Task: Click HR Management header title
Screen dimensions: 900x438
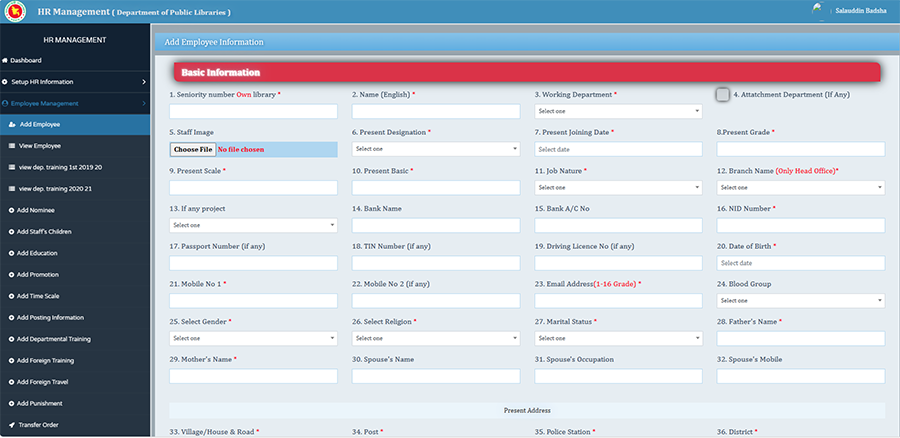Action: (73, 11)
